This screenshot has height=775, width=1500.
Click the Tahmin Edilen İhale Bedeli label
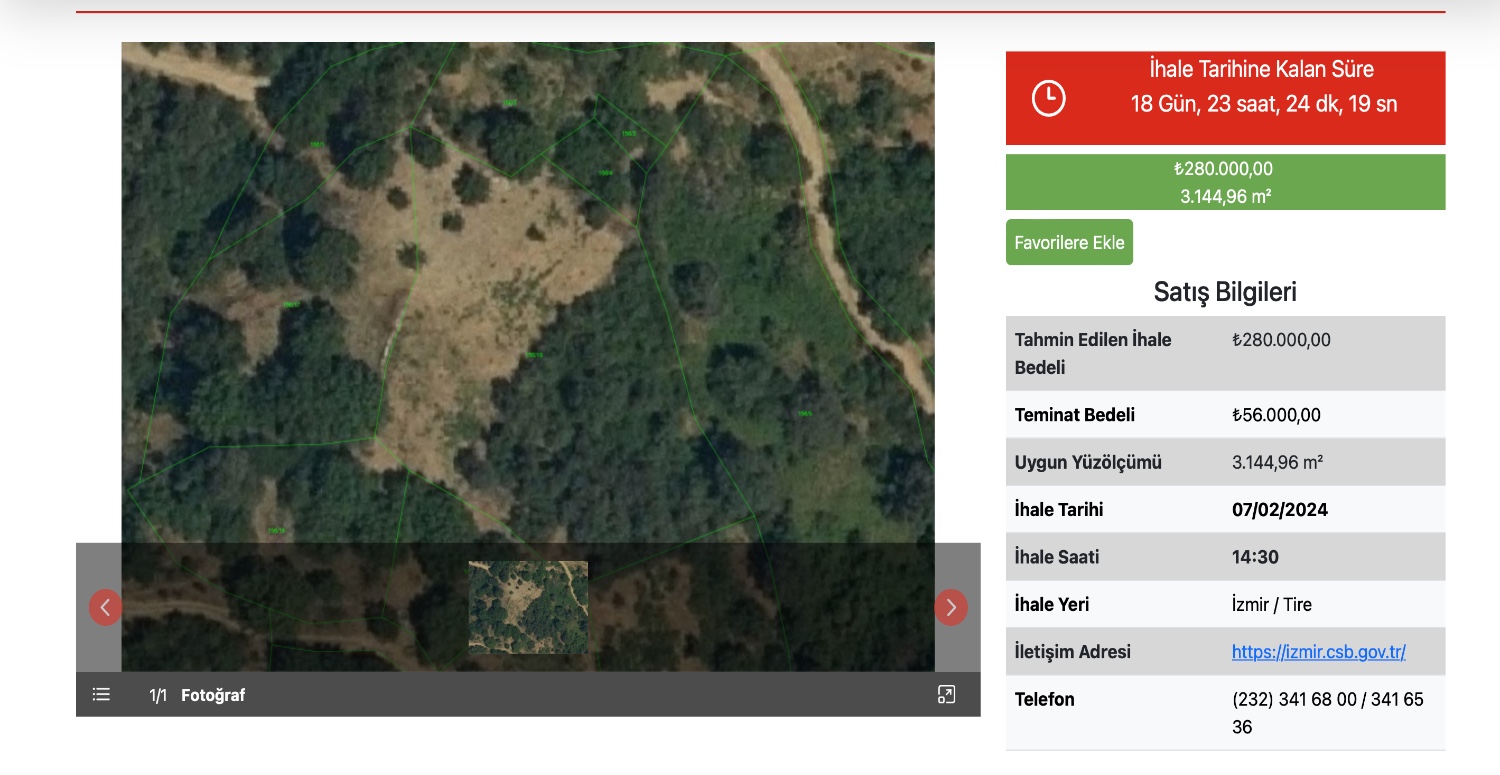[x=1092, y=353]
